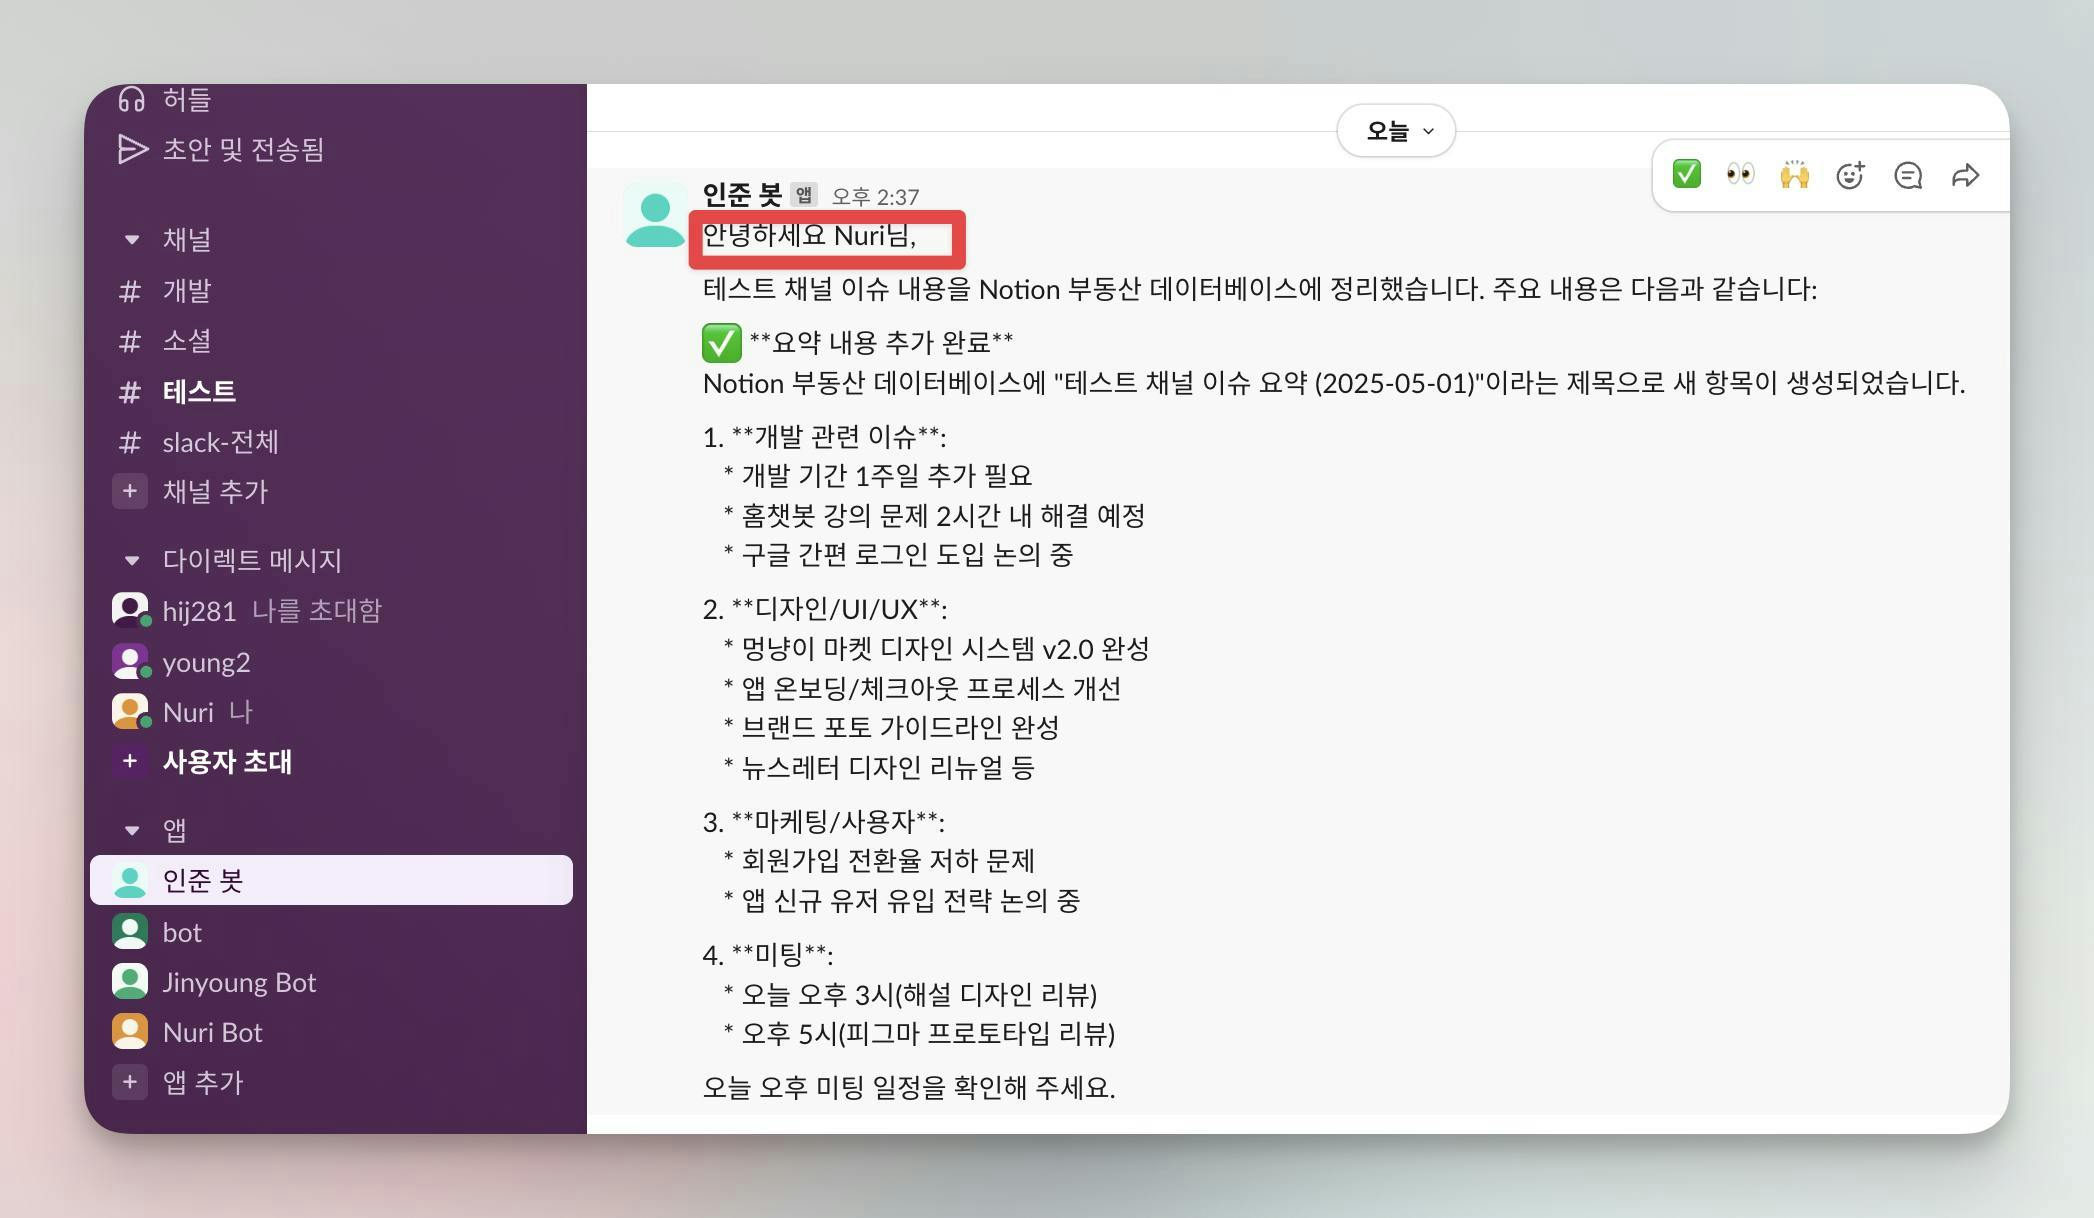This screenshot has height=1218, width=2094.
Task: React with the eyes emoji
Action: (x=1740, y=175)
